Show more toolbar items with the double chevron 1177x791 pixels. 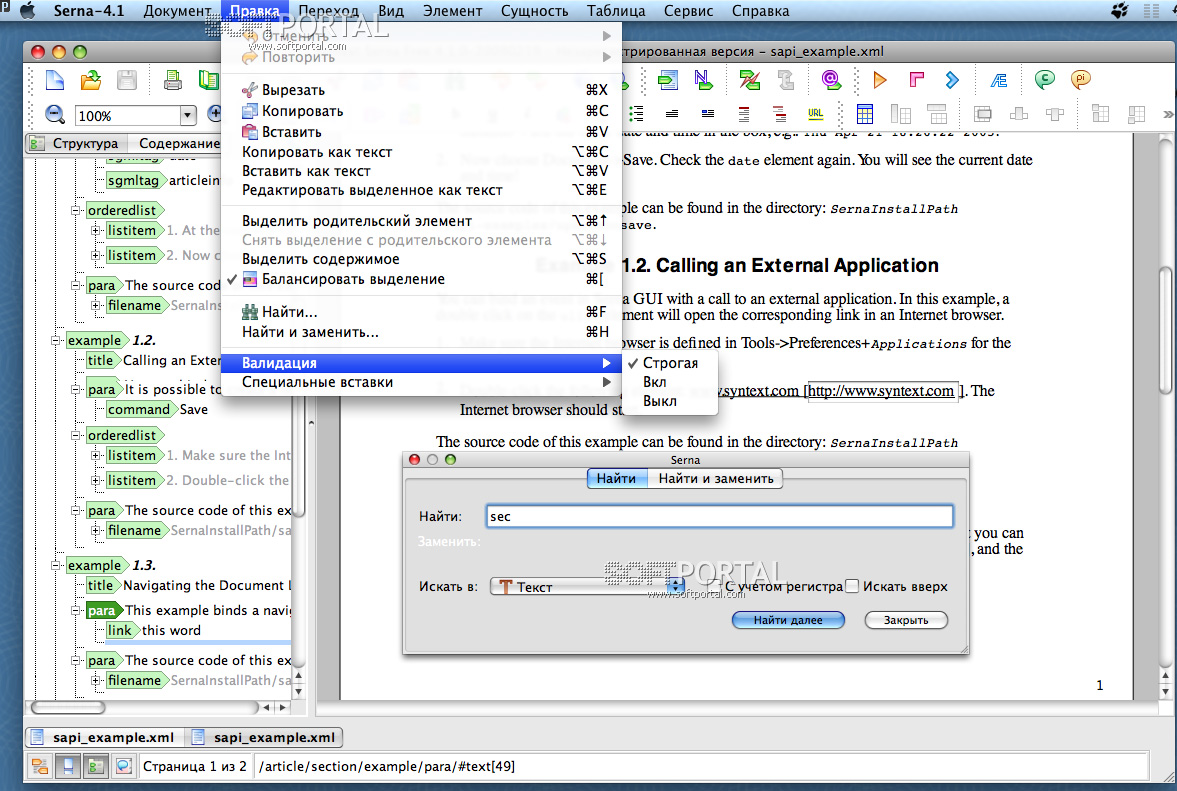[1168, 115]
